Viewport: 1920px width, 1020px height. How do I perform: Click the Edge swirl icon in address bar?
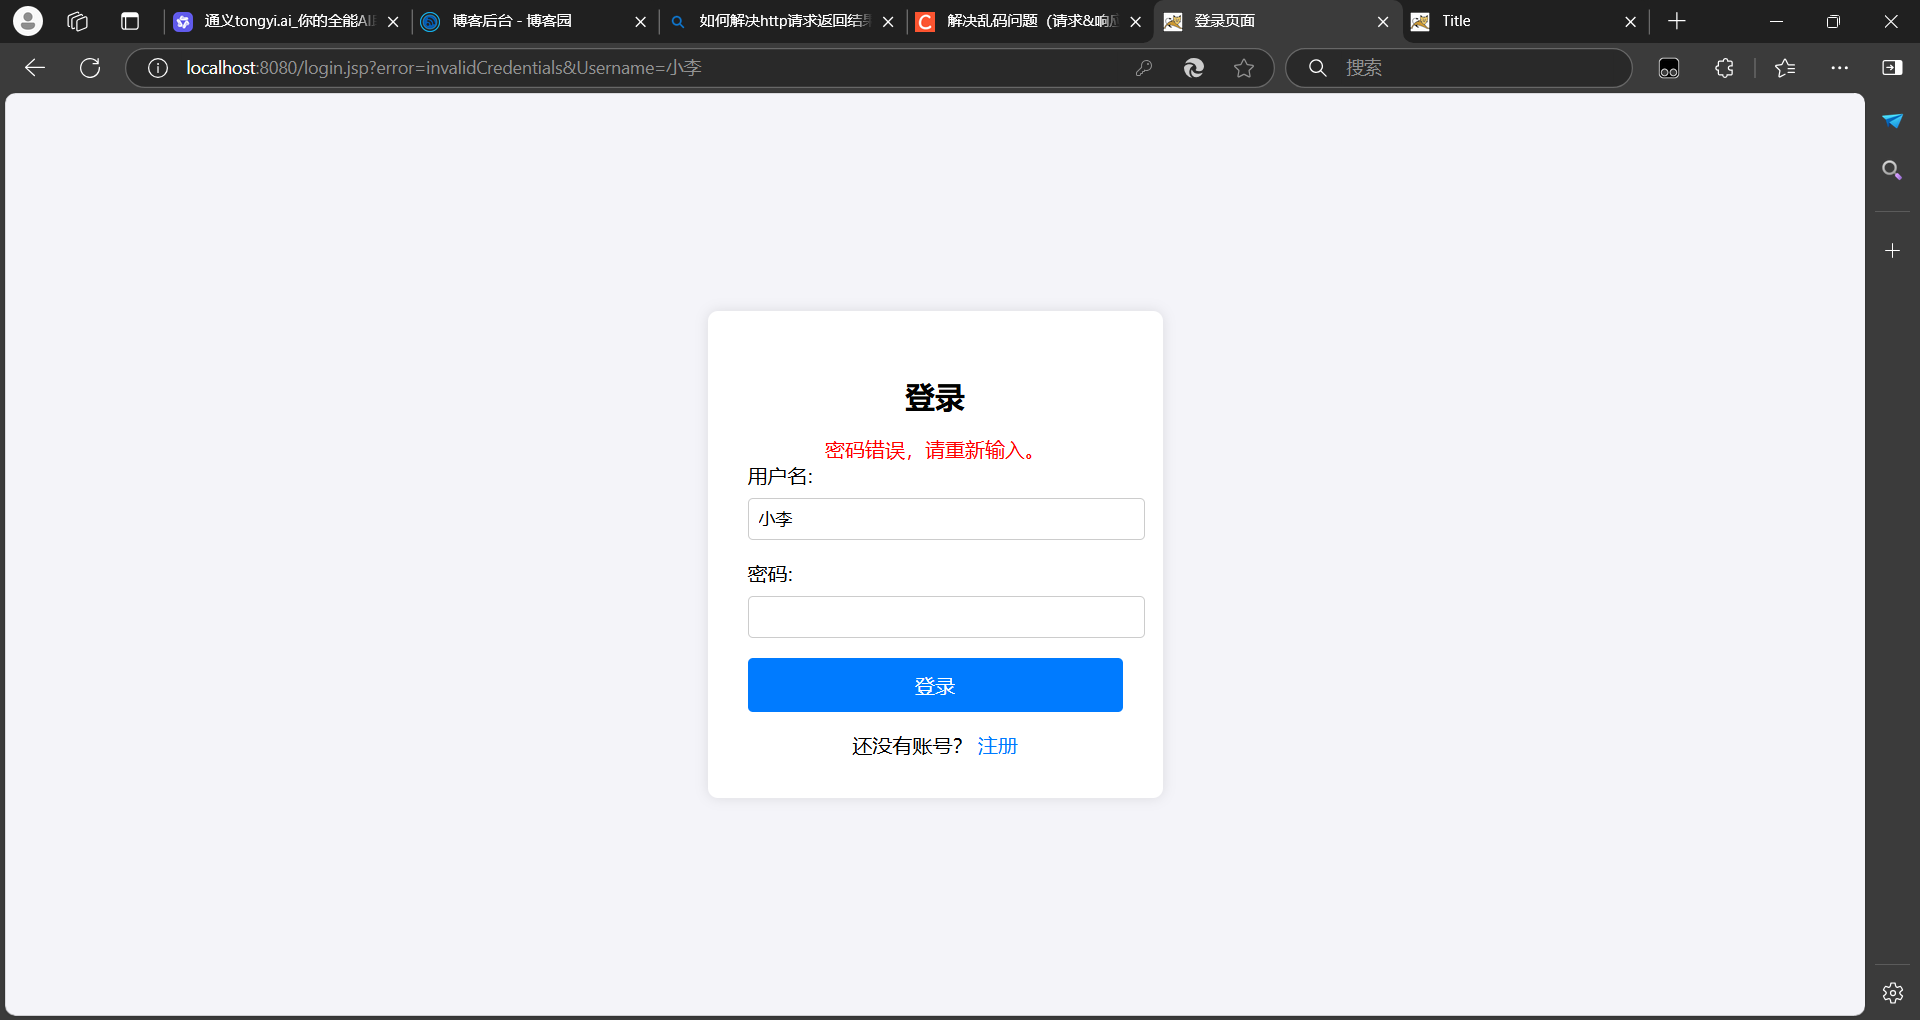(x=1194, y=68)
